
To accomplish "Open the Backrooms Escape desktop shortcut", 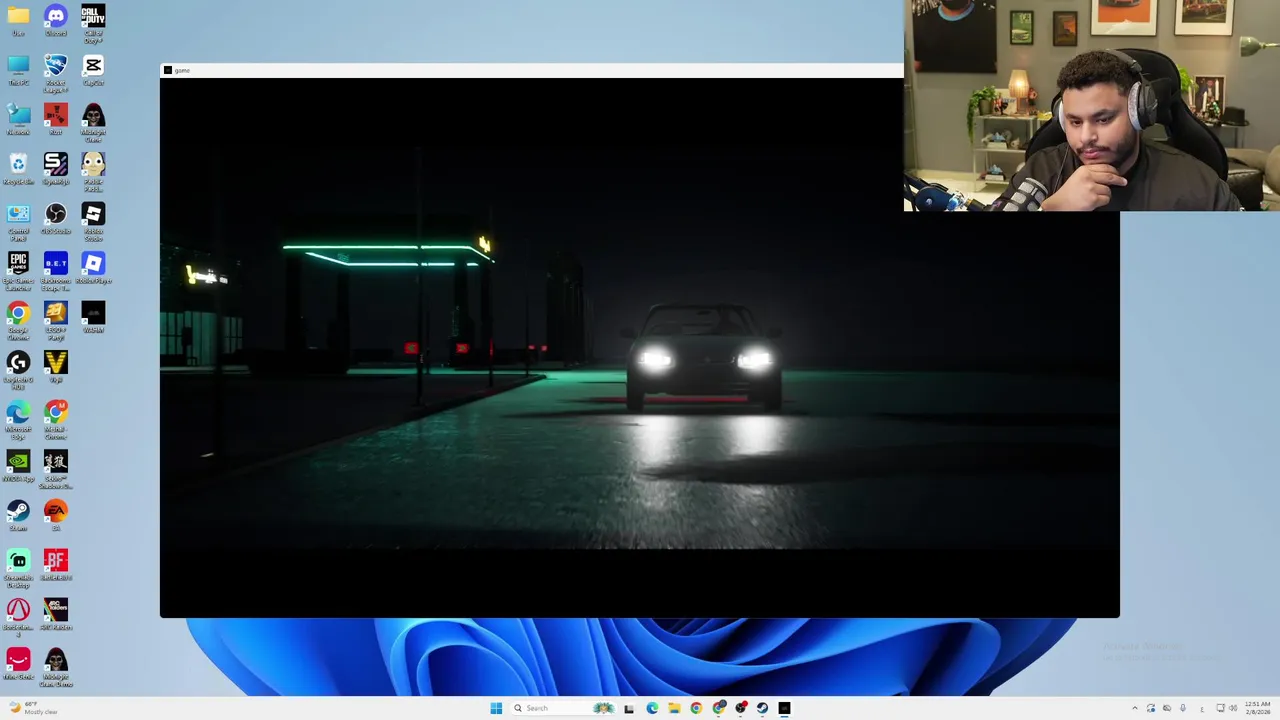I will [56, 270].
